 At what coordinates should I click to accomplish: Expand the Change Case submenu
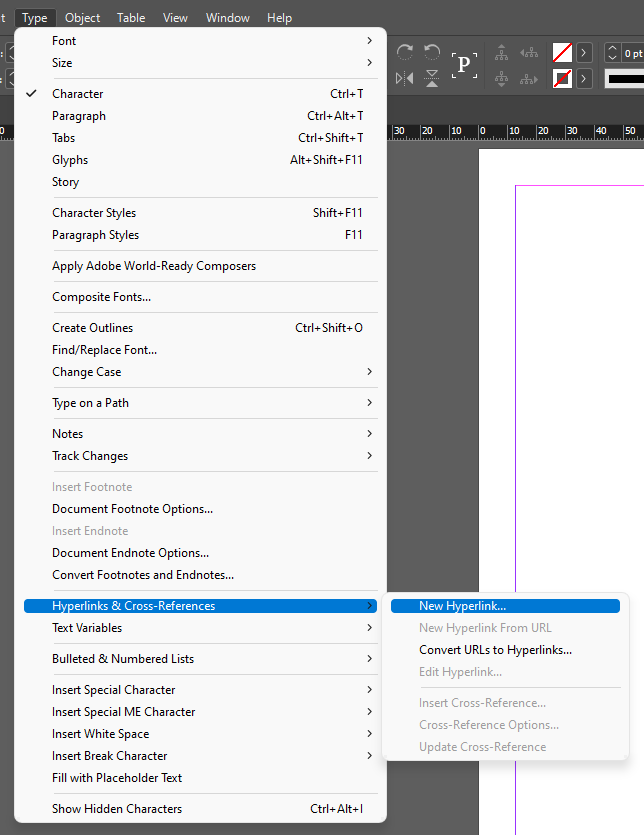point(201,372)
